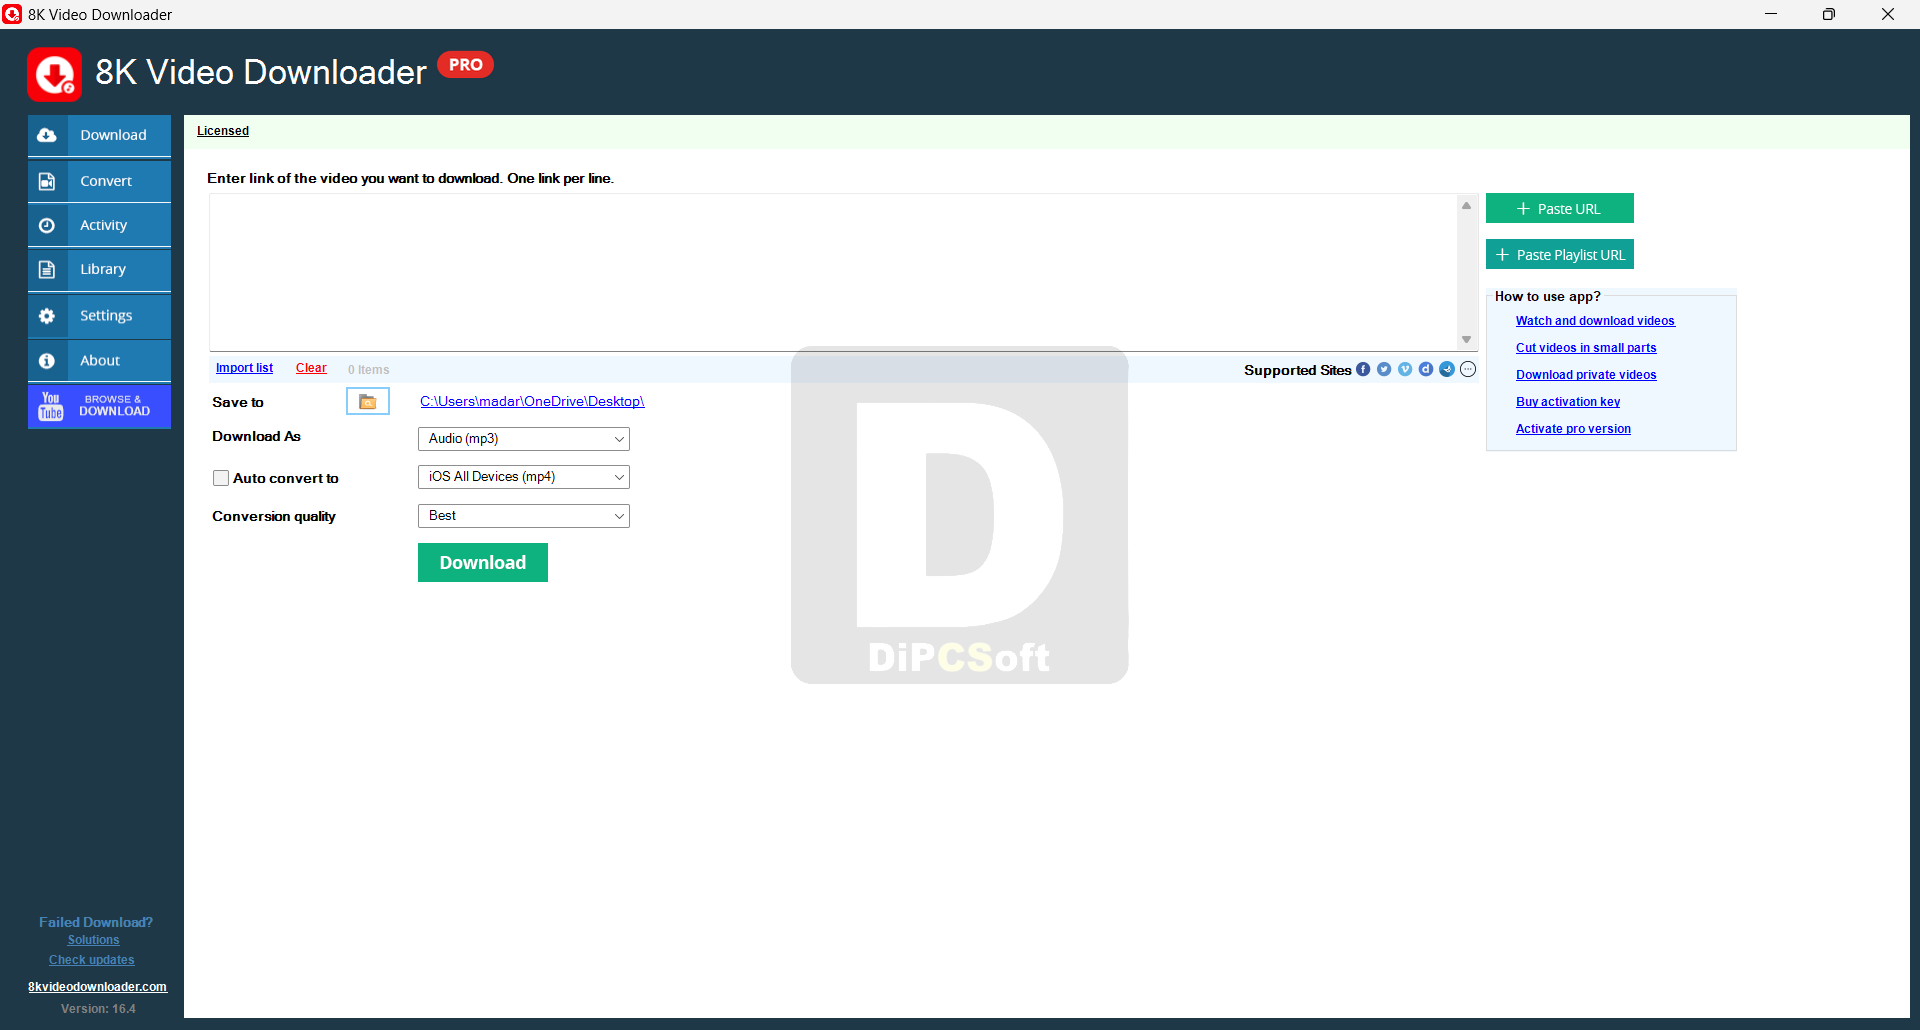Screen dimensions: 1920x1030
Task: Open the Download section label in sidebar
Action: tap(113, 135)
